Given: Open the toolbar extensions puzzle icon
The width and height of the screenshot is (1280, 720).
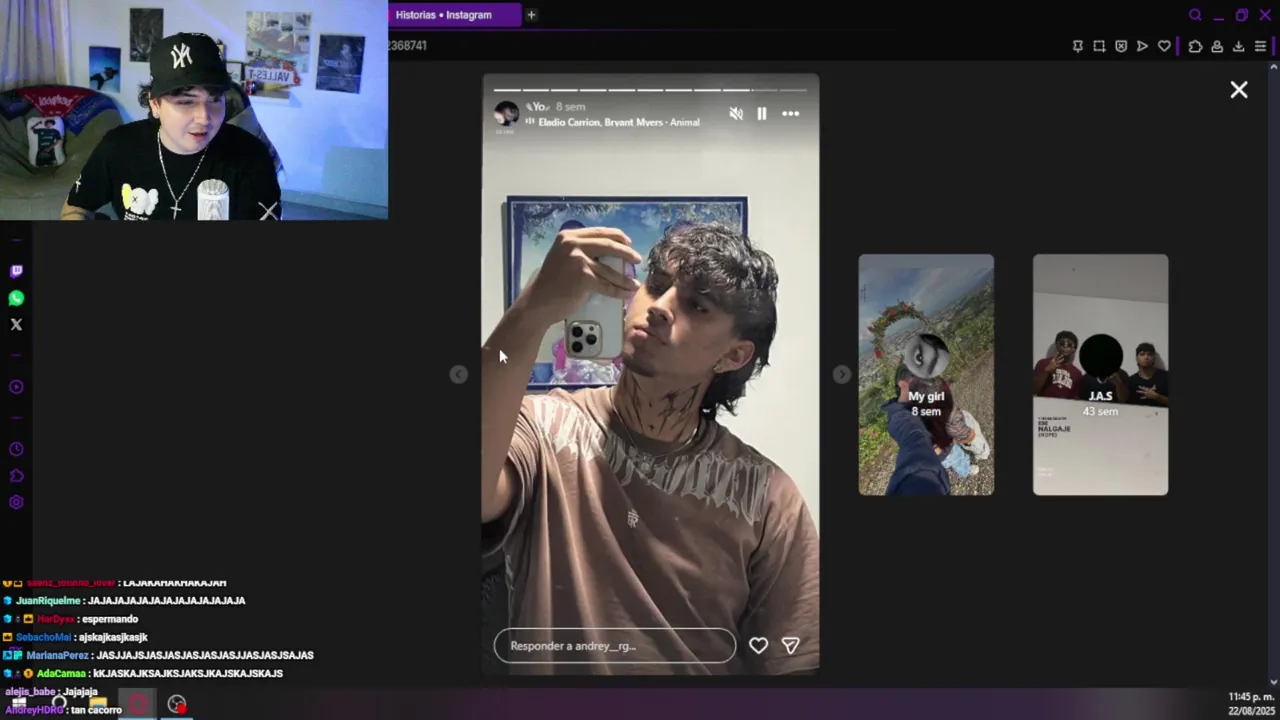Looking at the screenshot, I should point(1195,46).
